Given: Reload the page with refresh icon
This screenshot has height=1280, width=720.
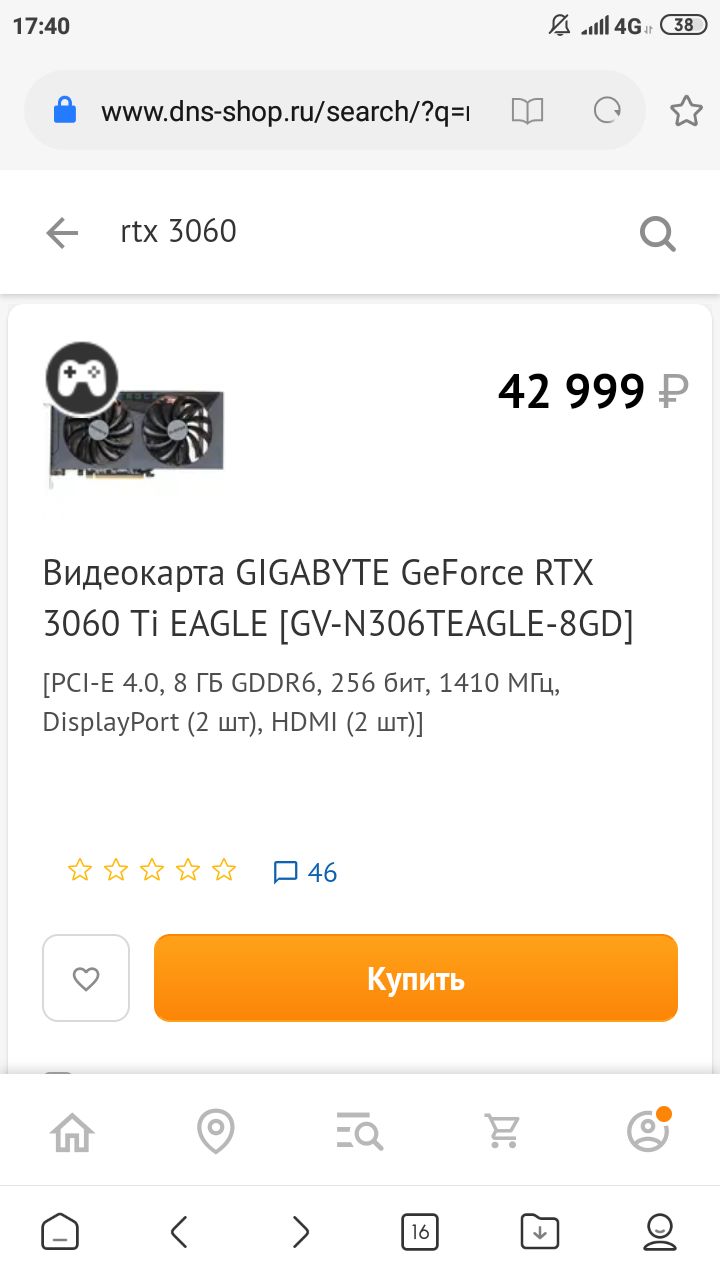Looking at the screenshot, I should click(607, 111).
